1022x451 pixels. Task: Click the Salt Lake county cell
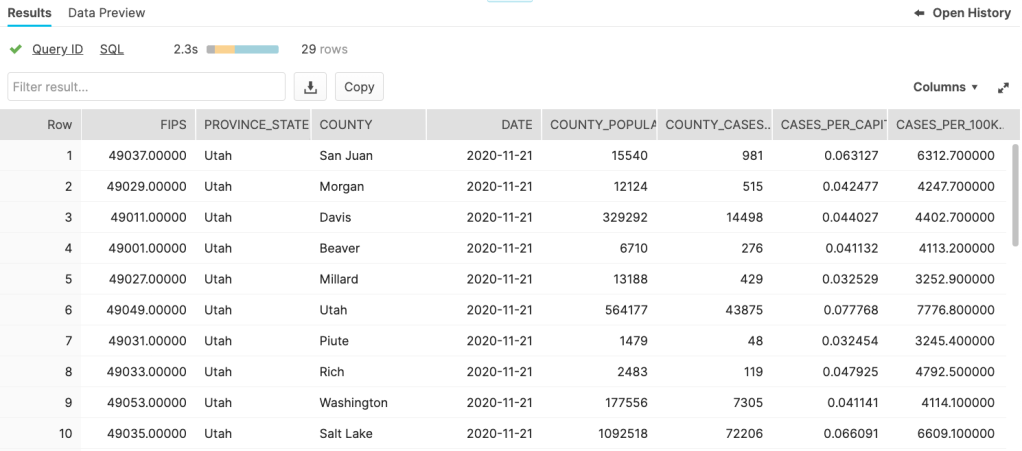pyautogui.click(x=346, y=434)
